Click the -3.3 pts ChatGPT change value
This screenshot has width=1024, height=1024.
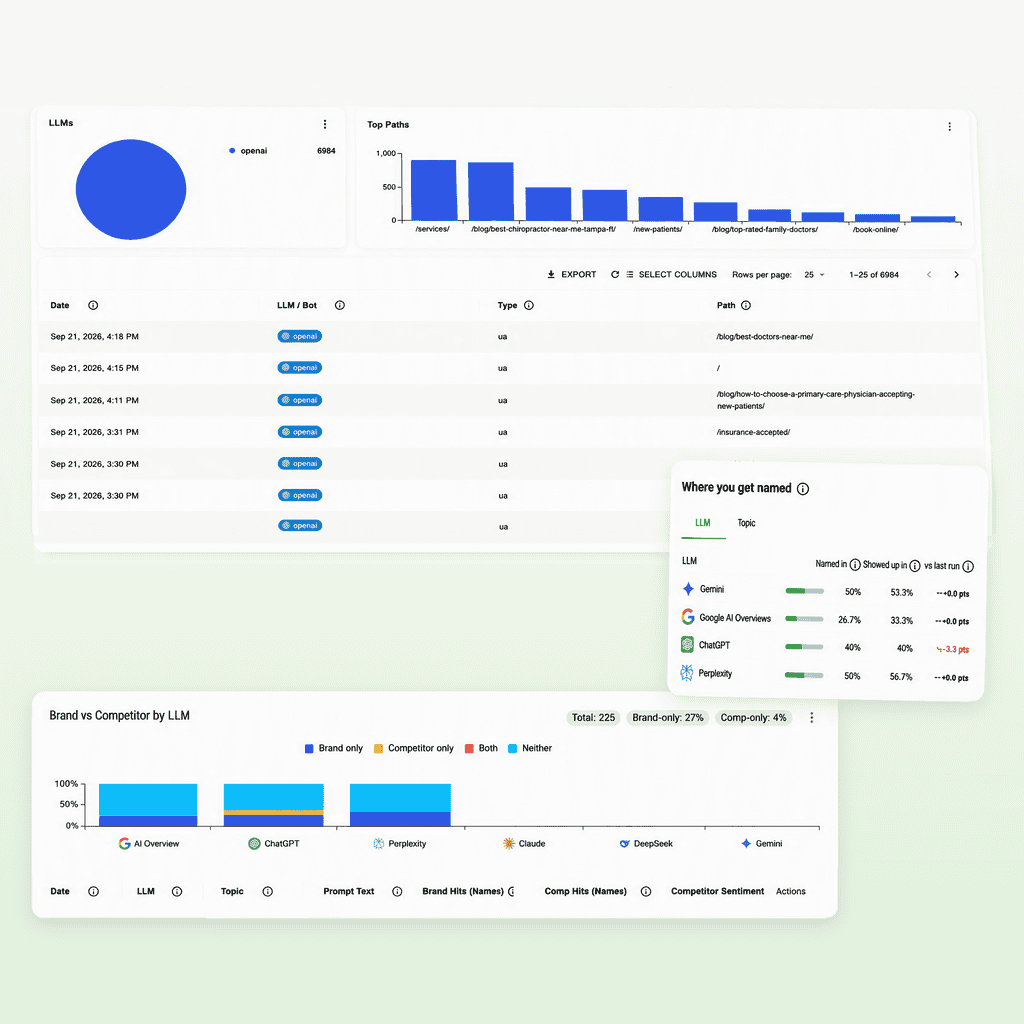953,649
